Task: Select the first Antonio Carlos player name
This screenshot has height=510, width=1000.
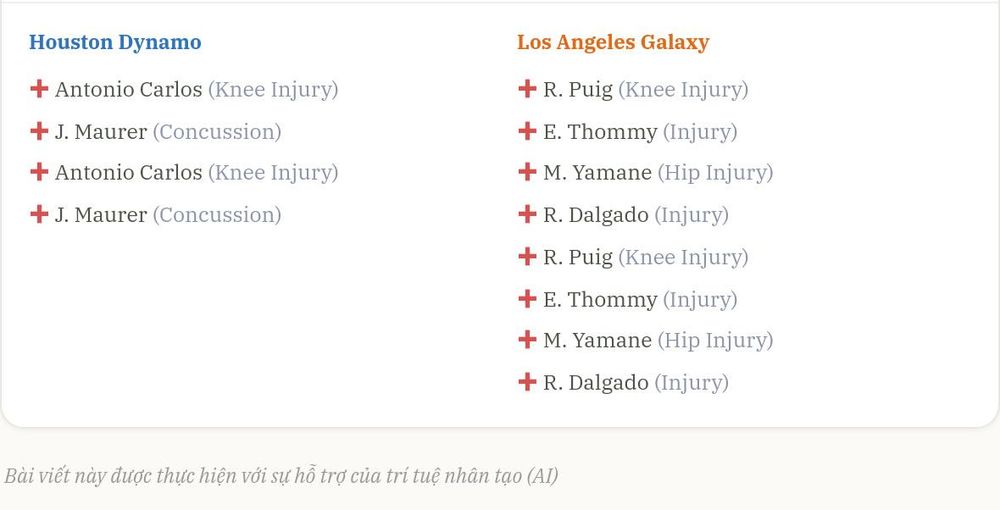Action: (129, 89)
